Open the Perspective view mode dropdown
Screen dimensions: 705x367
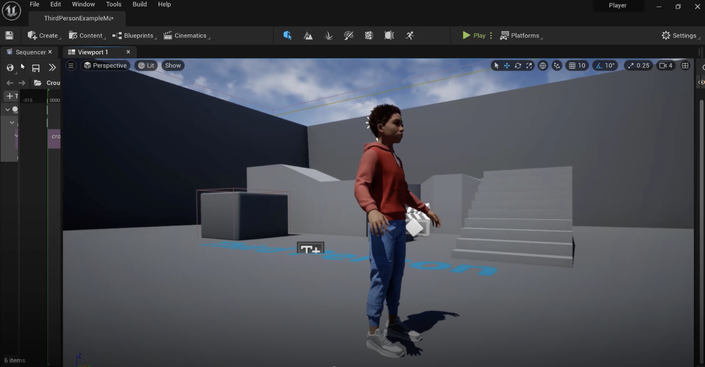tap(105, 66)
